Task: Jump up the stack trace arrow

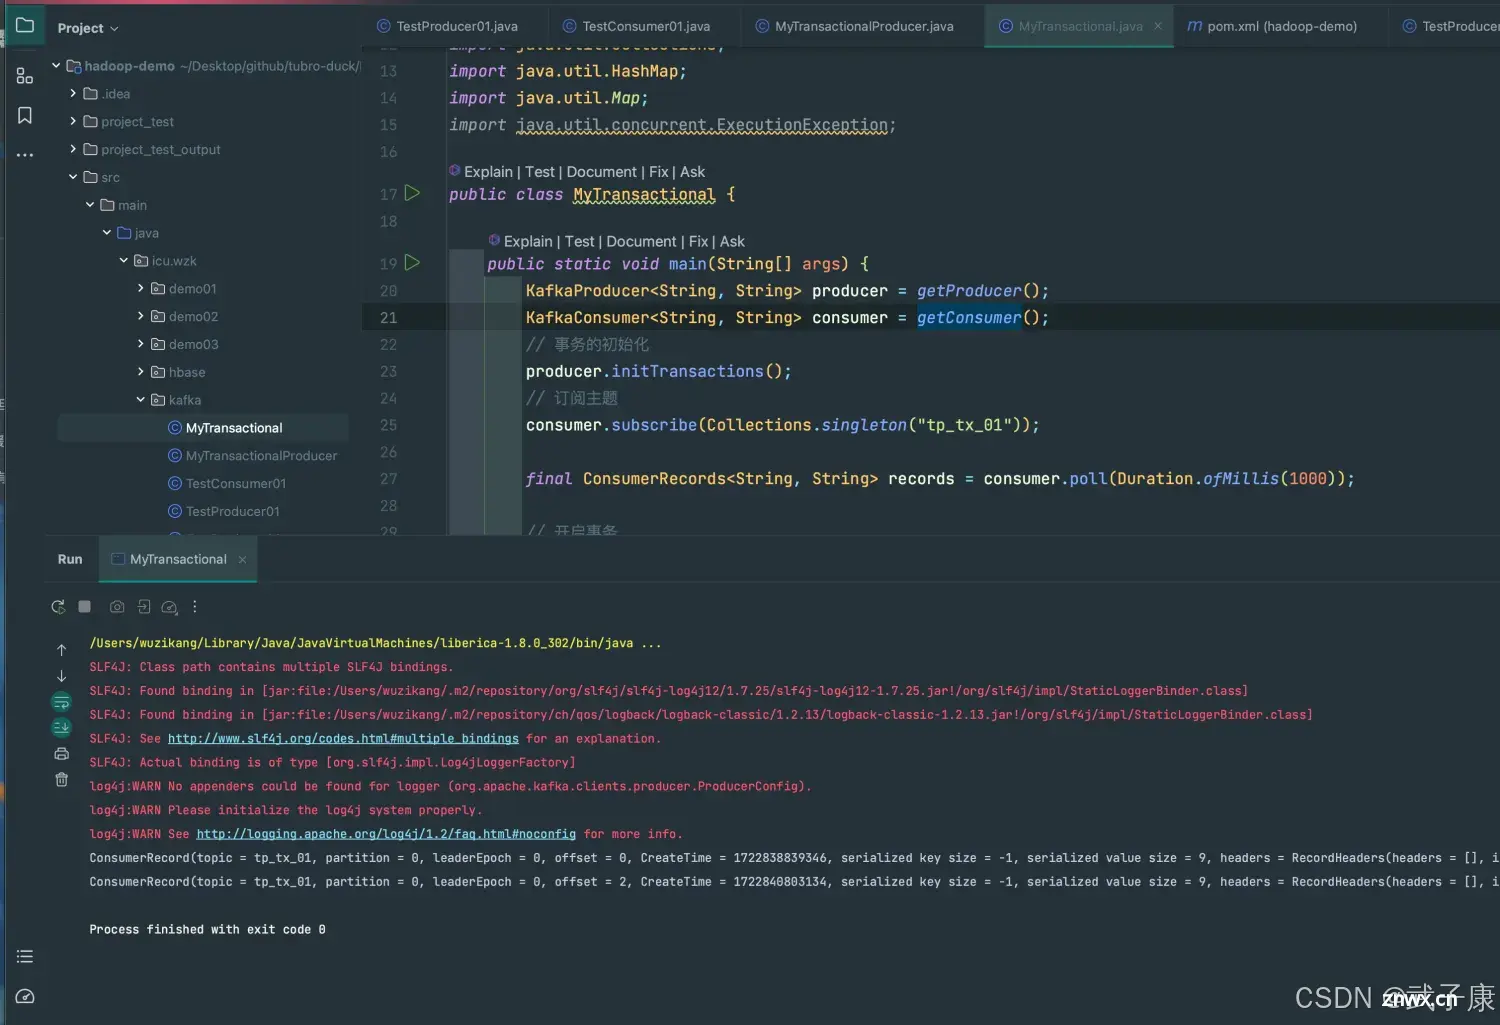Action: pos(61,650)
